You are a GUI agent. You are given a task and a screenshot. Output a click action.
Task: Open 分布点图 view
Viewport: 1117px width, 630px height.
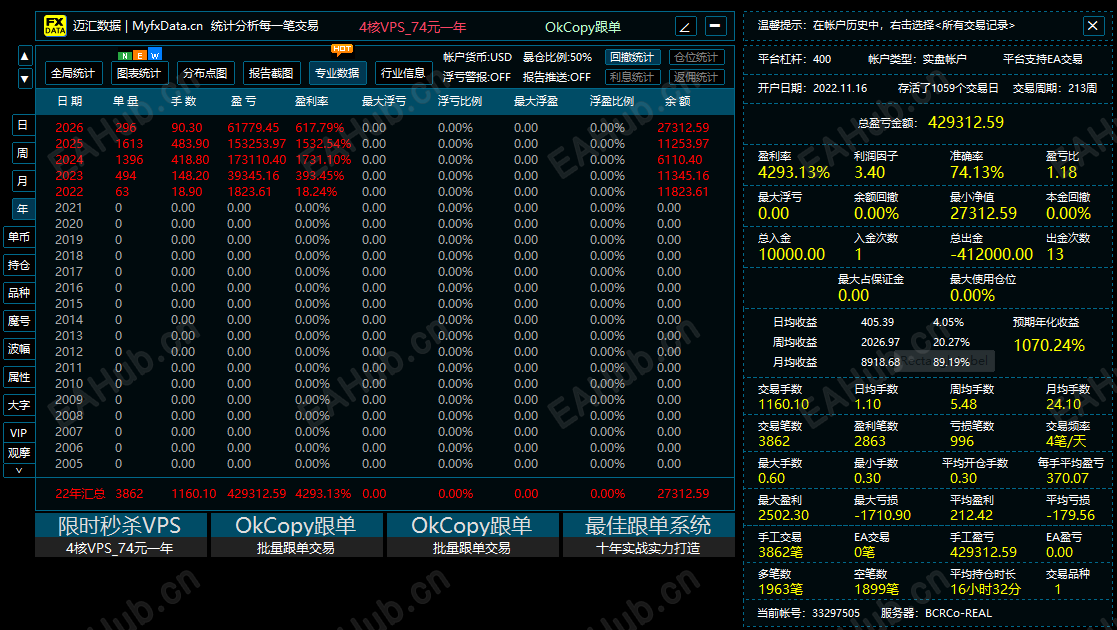point(205,73)
